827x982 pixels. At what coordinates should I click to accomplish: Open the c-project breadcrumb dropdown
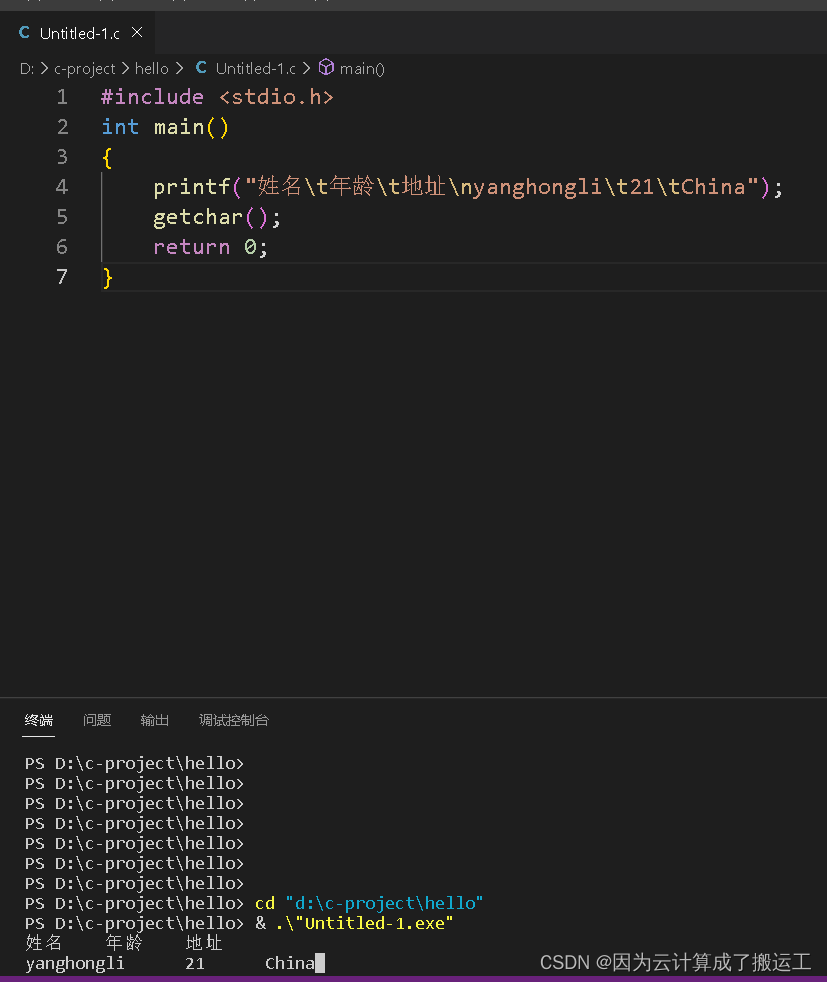pos(85,68)
